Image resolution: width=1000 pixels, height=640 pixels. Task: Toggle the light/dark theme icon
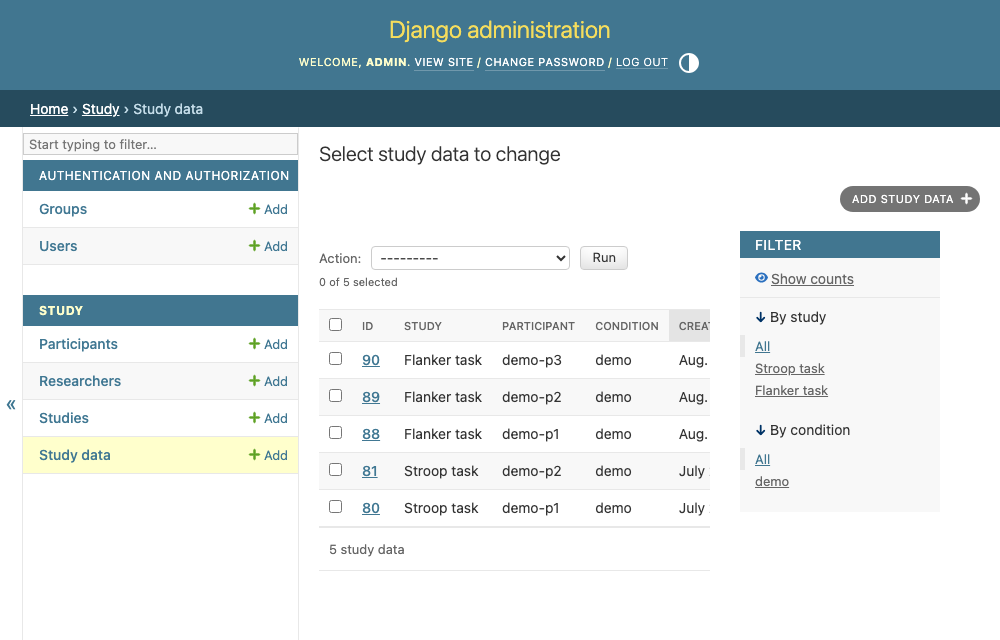[x=689, y=63]
